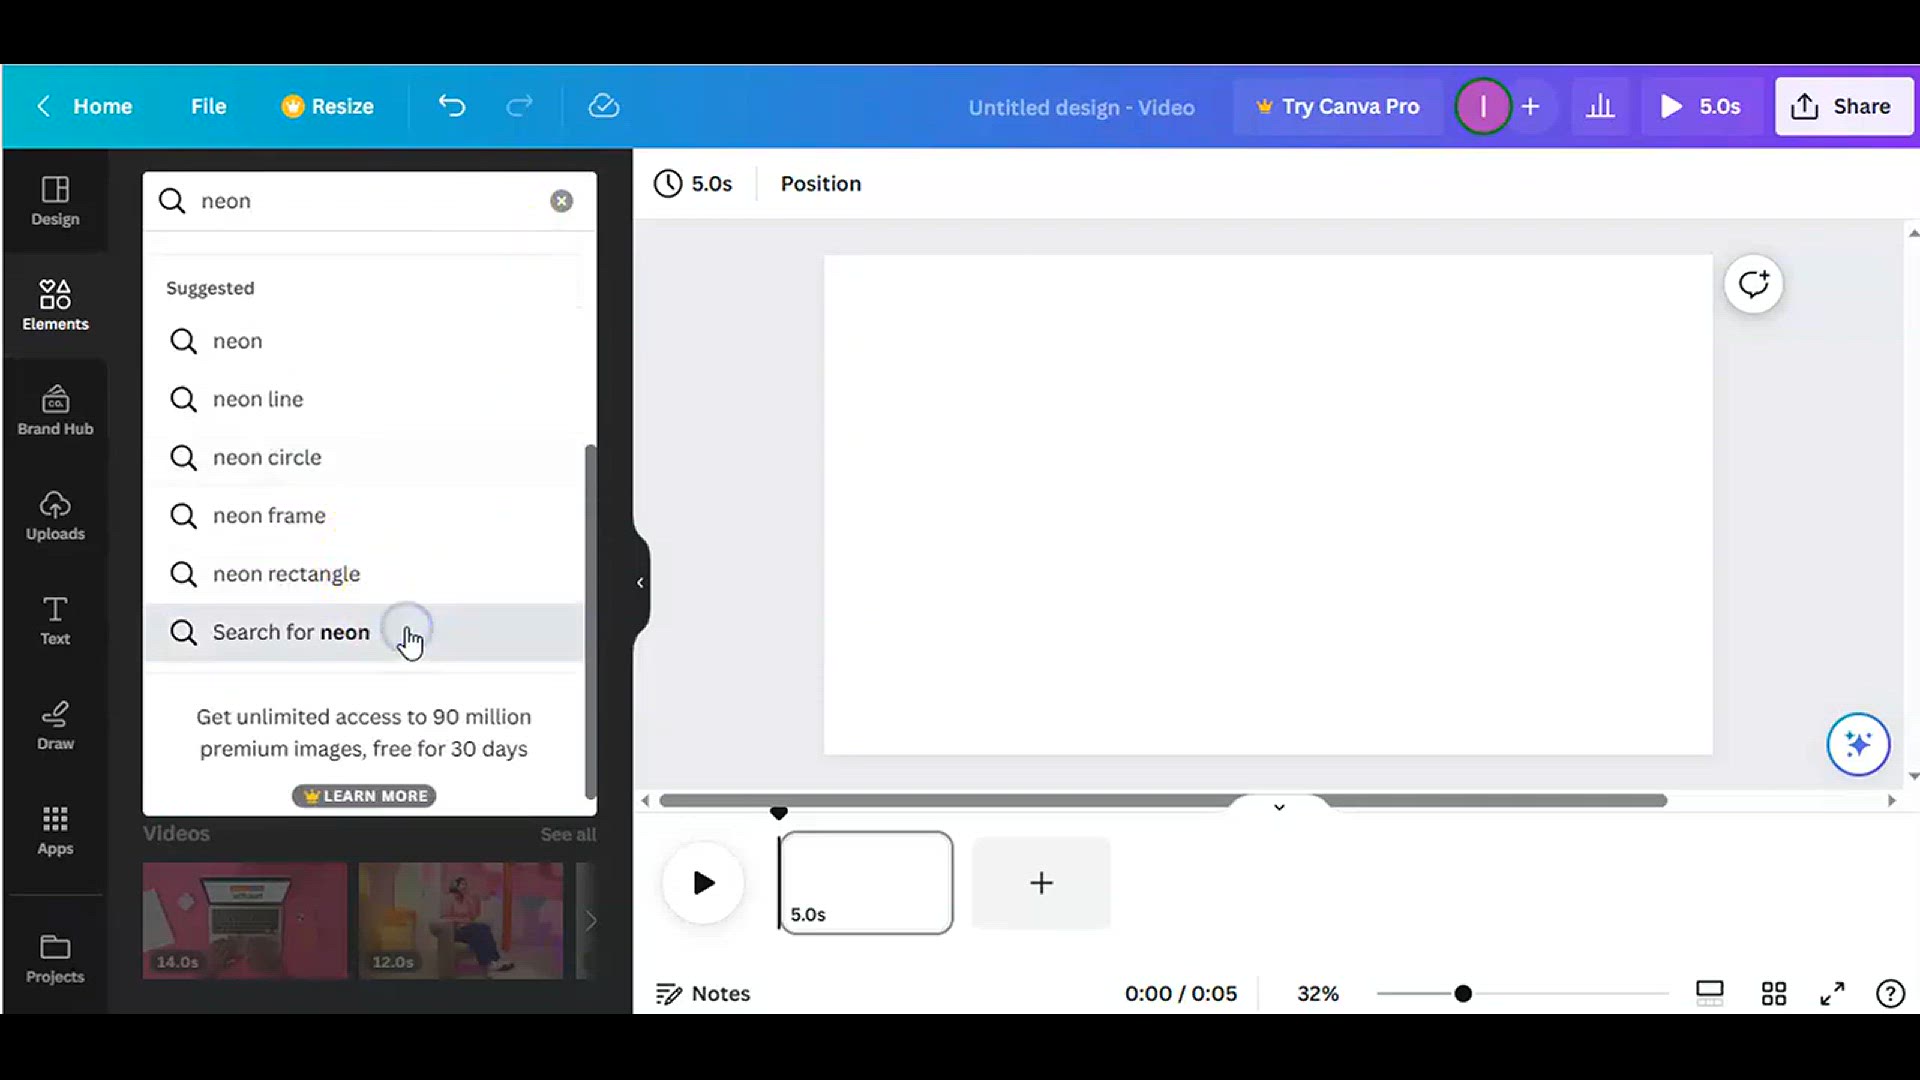The image size is (1920, 1080).
Task: Open the Notes panel
Action: pyautogui.click(x=703, y=994)
